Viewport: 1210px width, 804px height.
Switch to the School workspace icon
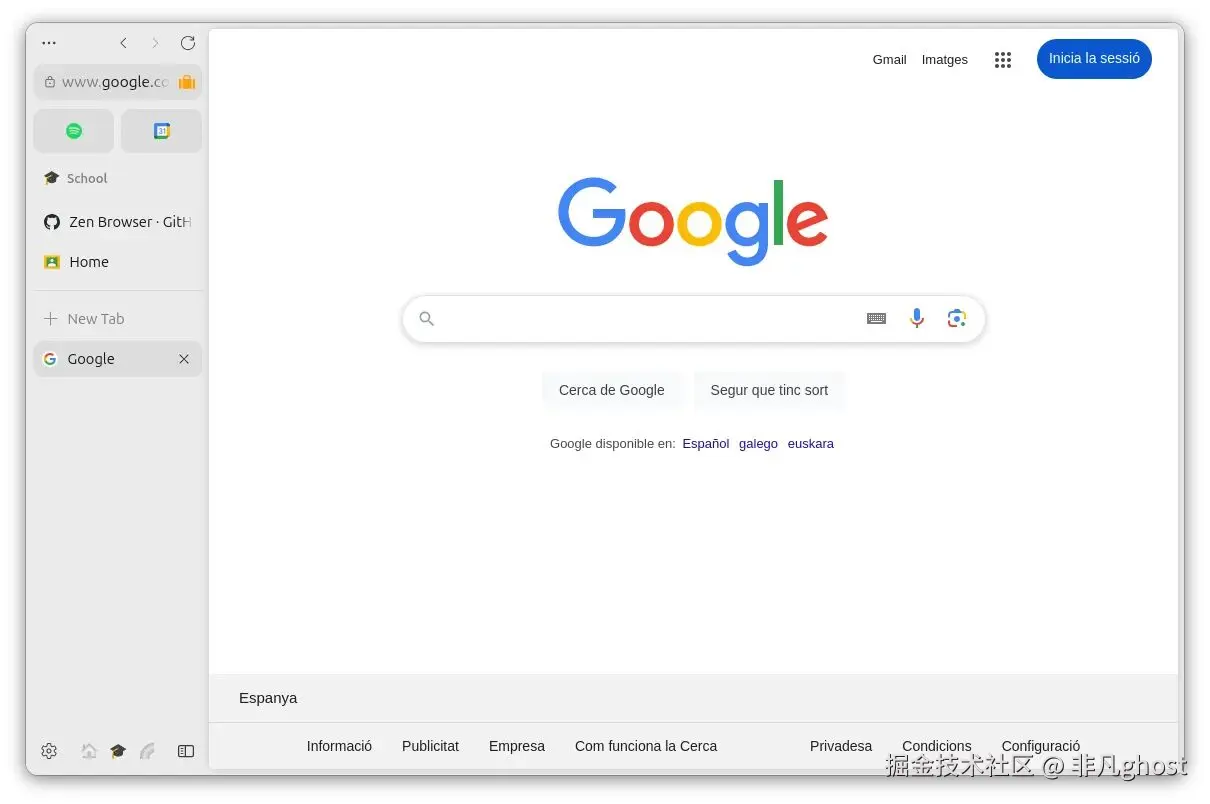tap(118, 751)
